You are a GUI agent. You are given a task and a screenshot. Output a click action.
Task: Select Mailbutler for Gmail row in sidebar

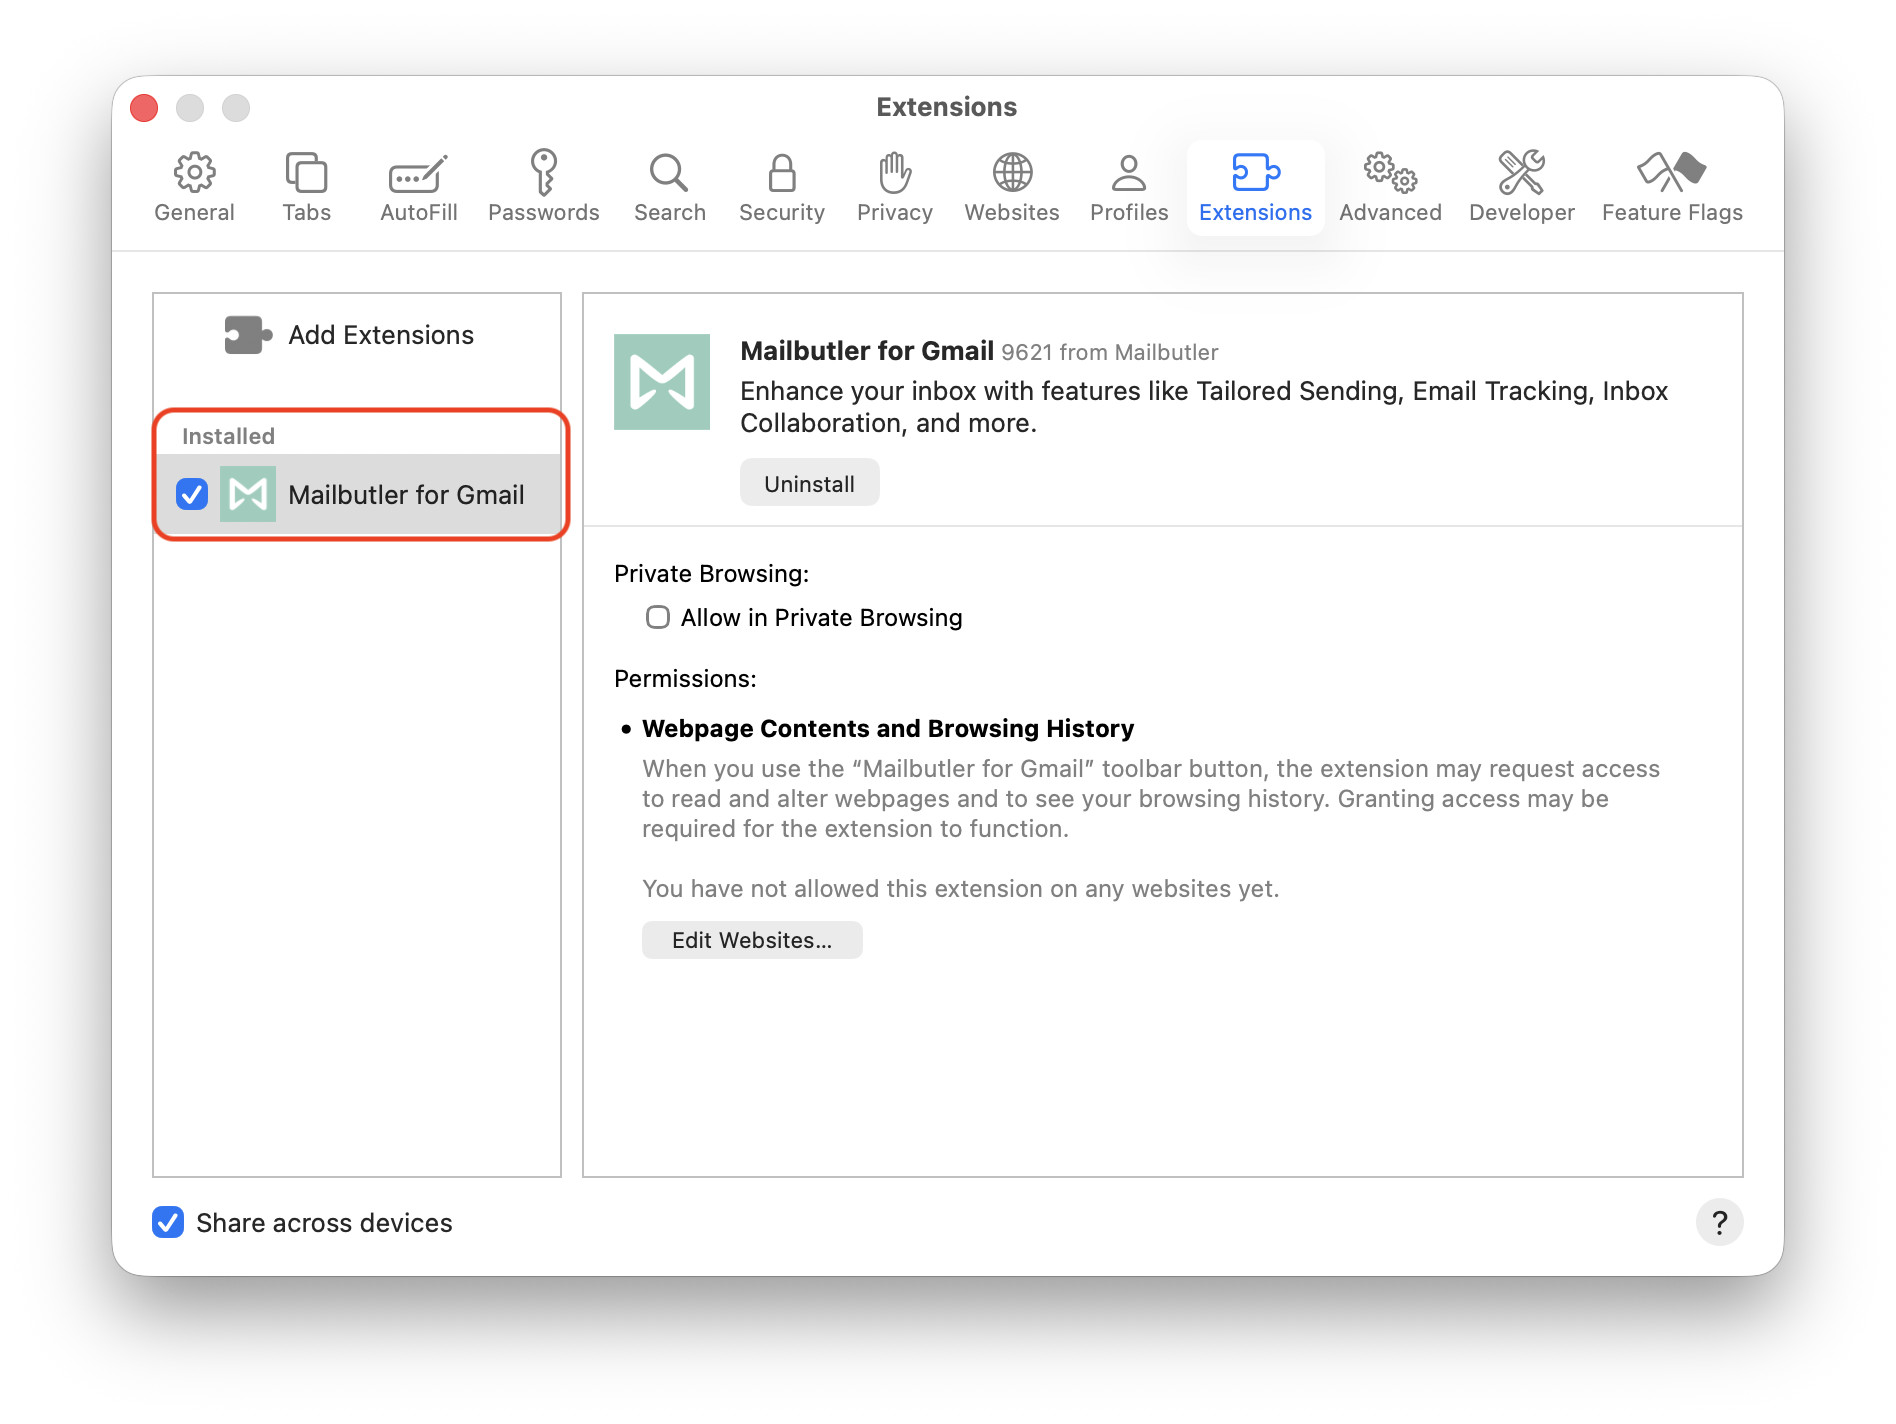(x=358, y=494)
